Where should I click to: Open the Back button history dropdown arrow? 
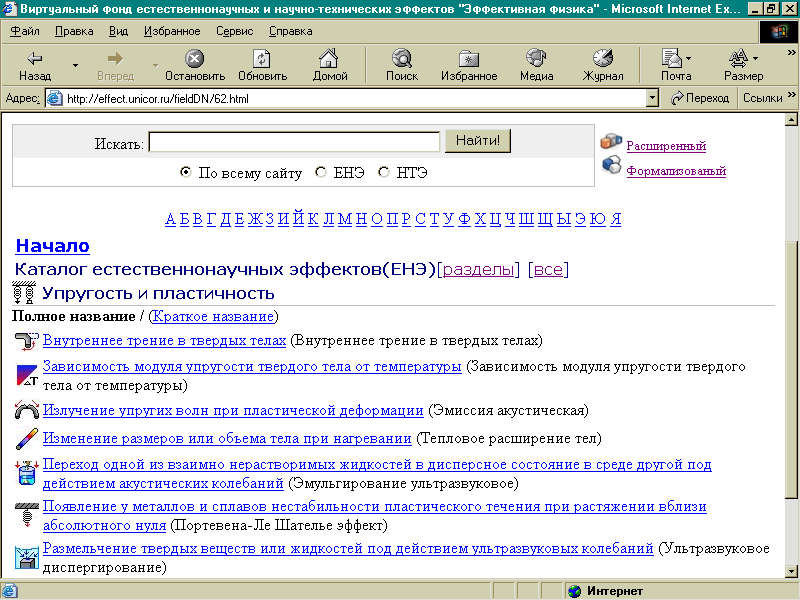point(75,66)
